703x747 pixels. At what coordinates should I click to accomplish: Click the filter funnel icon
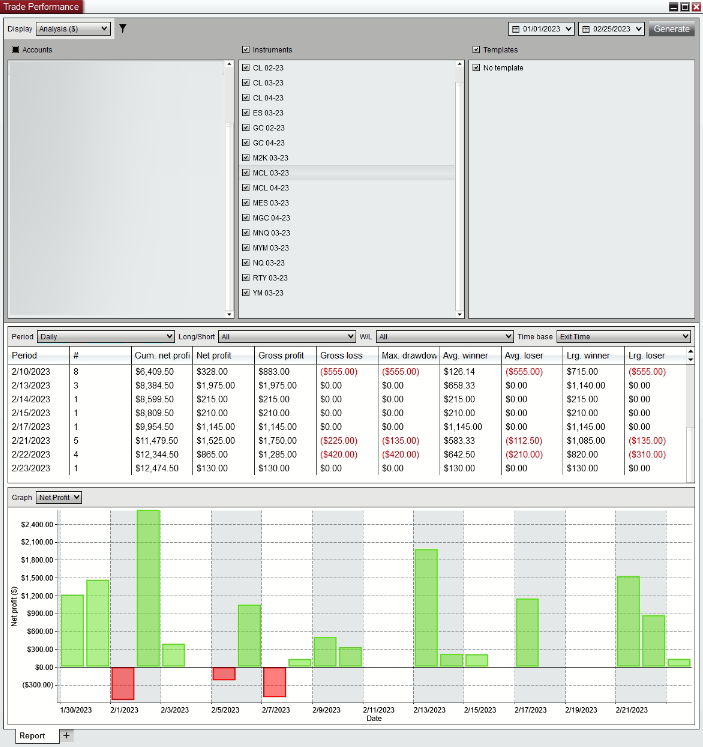click(x=122, y=29)
